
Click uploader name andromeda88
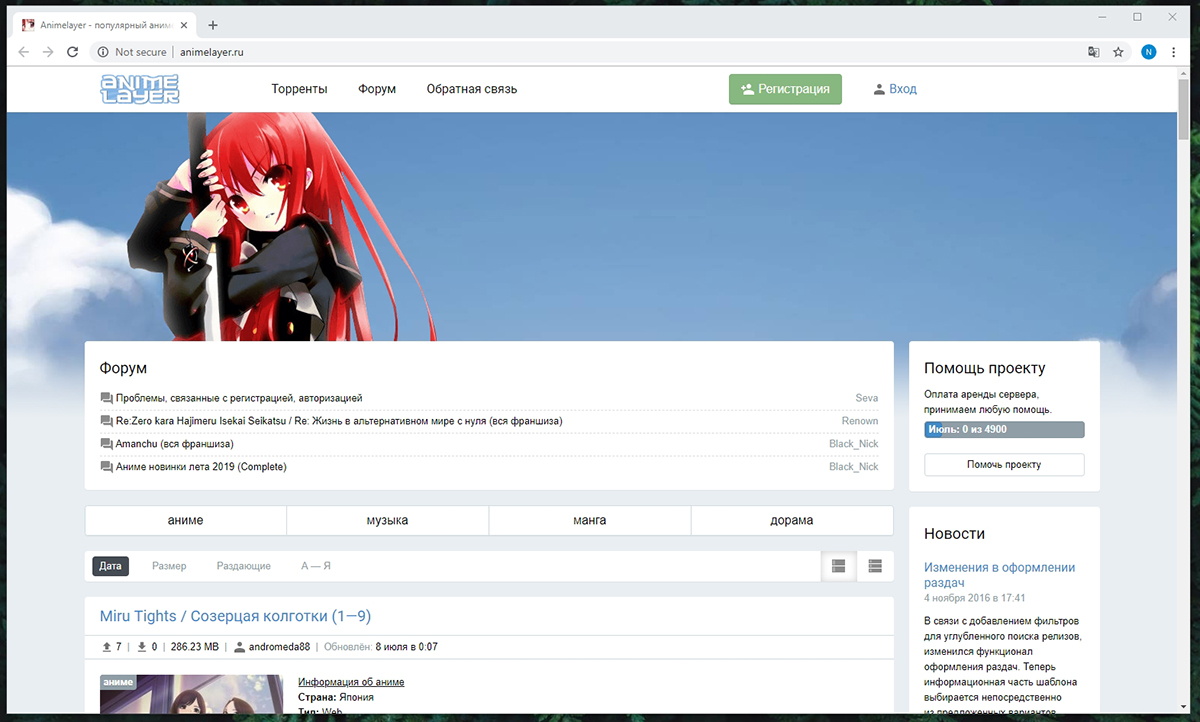279,647
